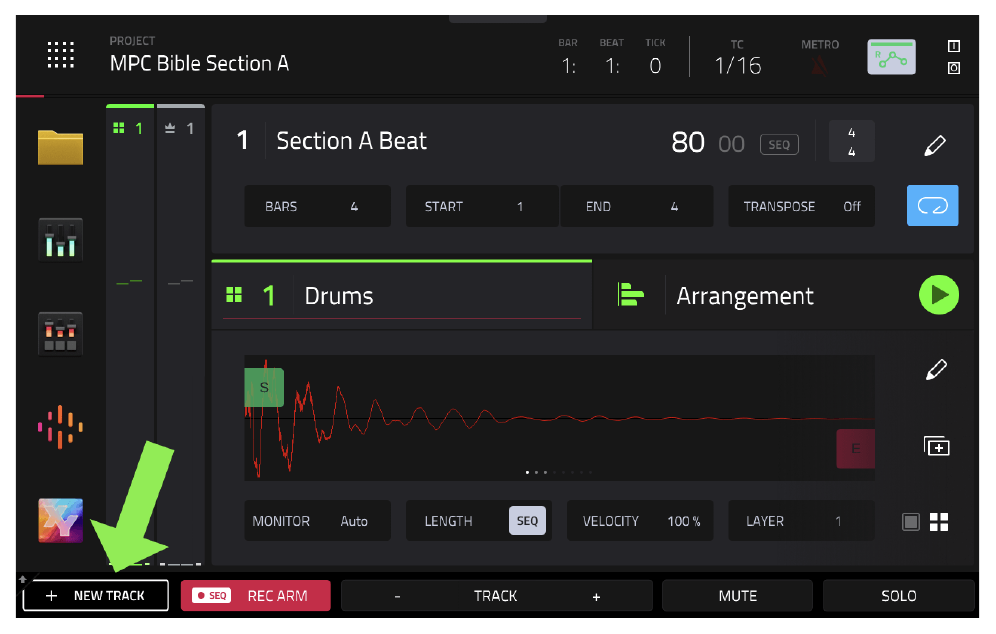Viewport: 996px width, 634px height.
Task: Toggle REC ARM for the track
Action: 256,596
